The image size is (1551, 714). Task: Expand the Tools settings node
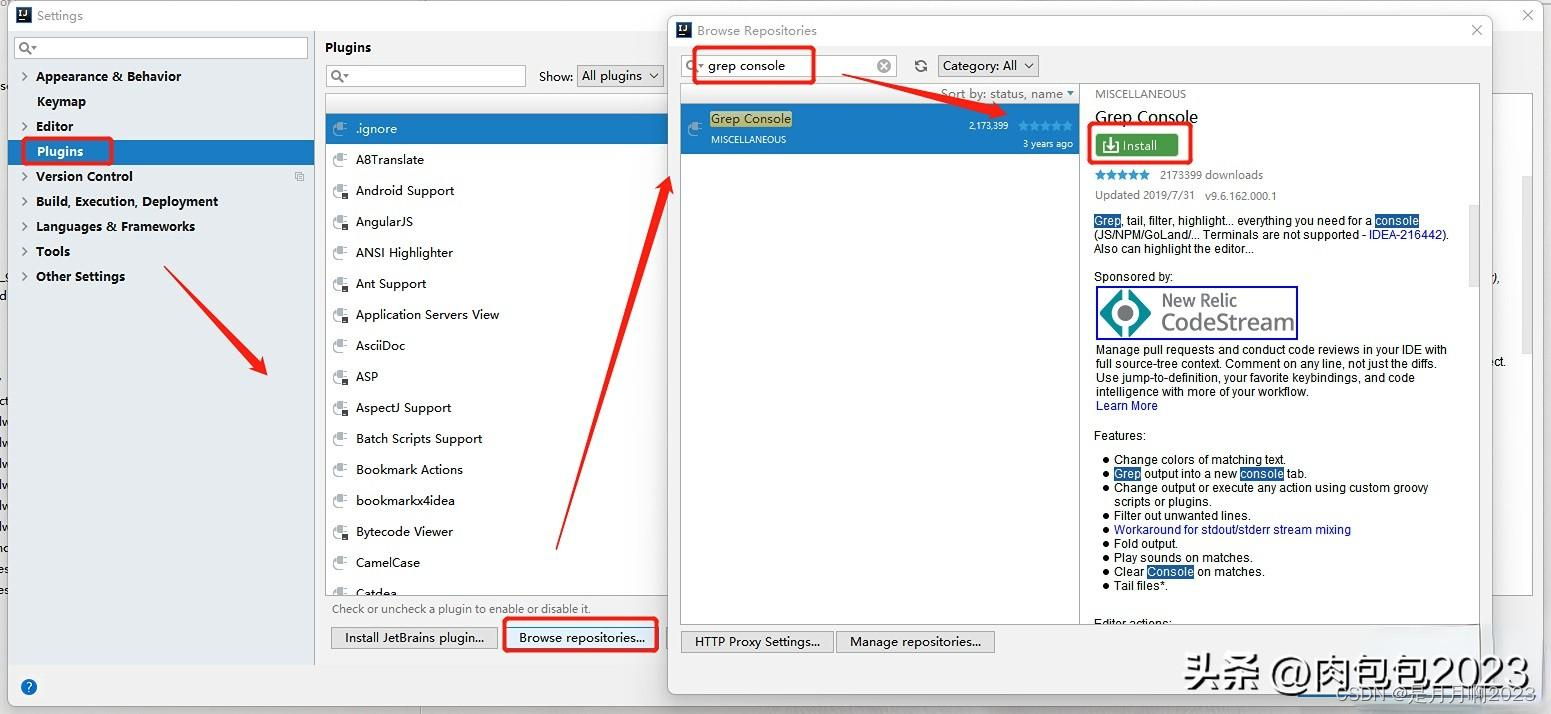tap(24, 252)
